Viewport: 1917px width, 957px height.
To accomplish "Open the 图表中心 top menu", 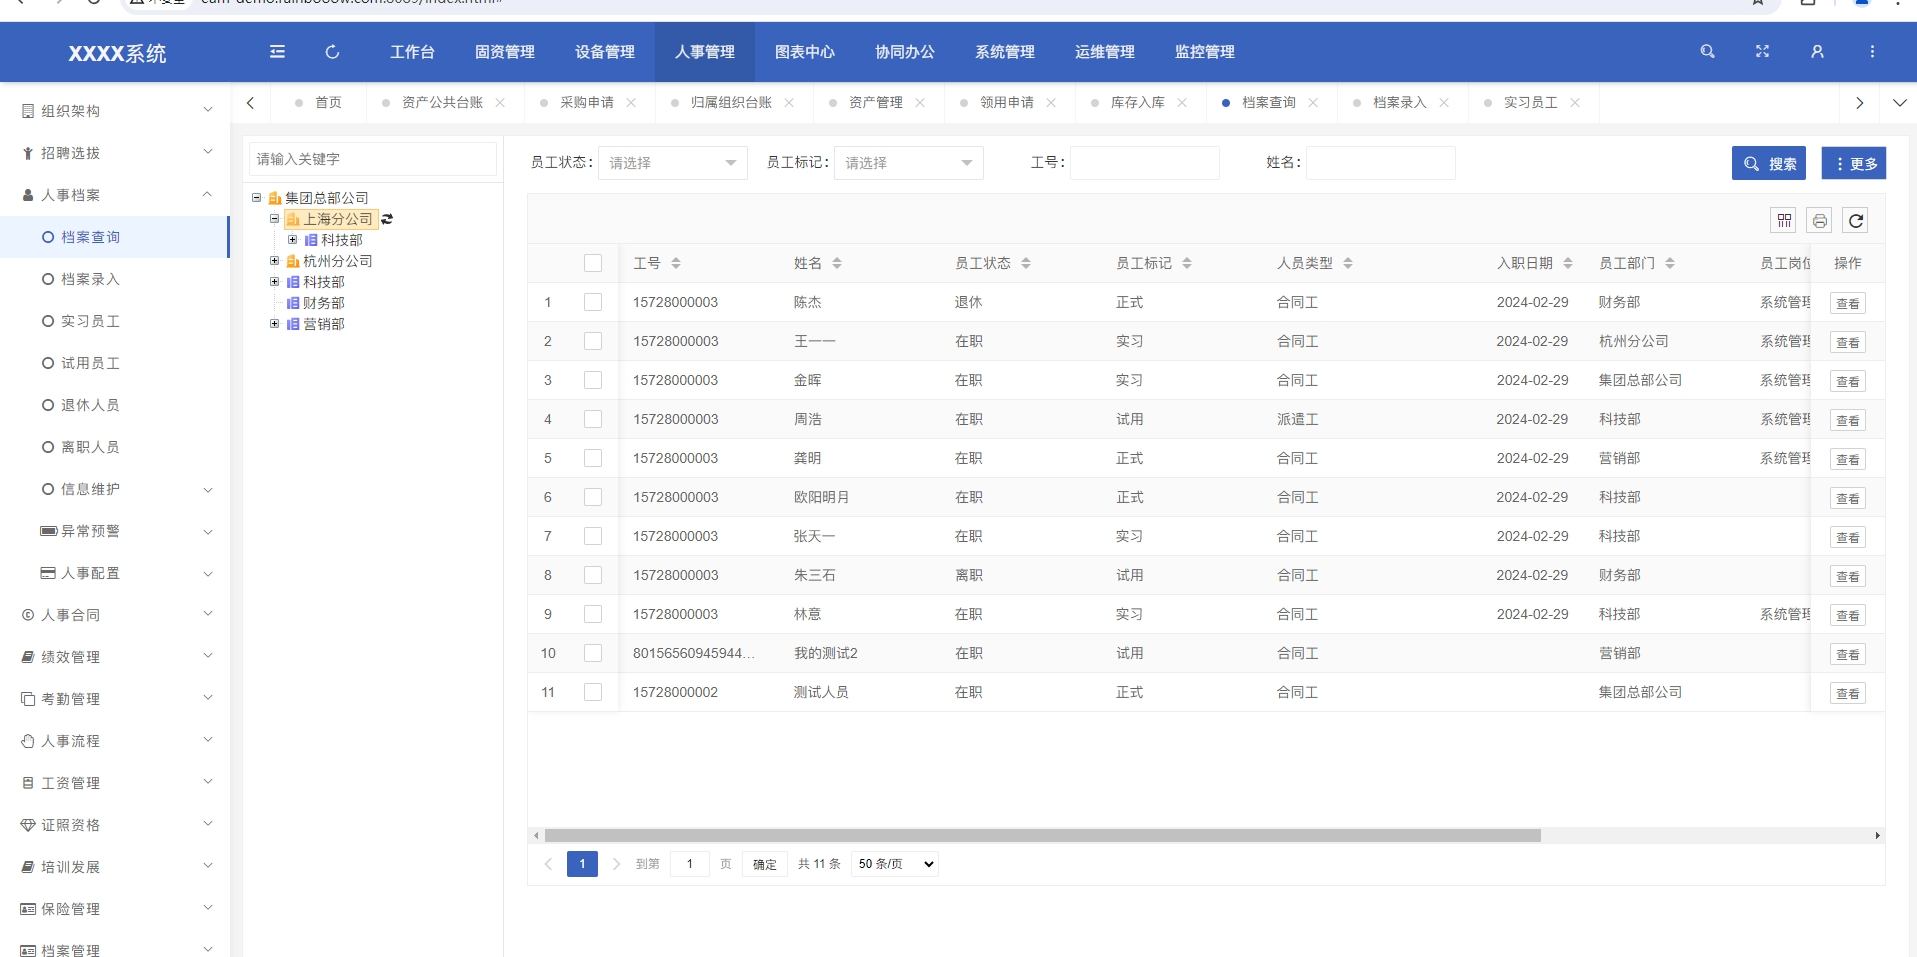I will coord(805,52).
